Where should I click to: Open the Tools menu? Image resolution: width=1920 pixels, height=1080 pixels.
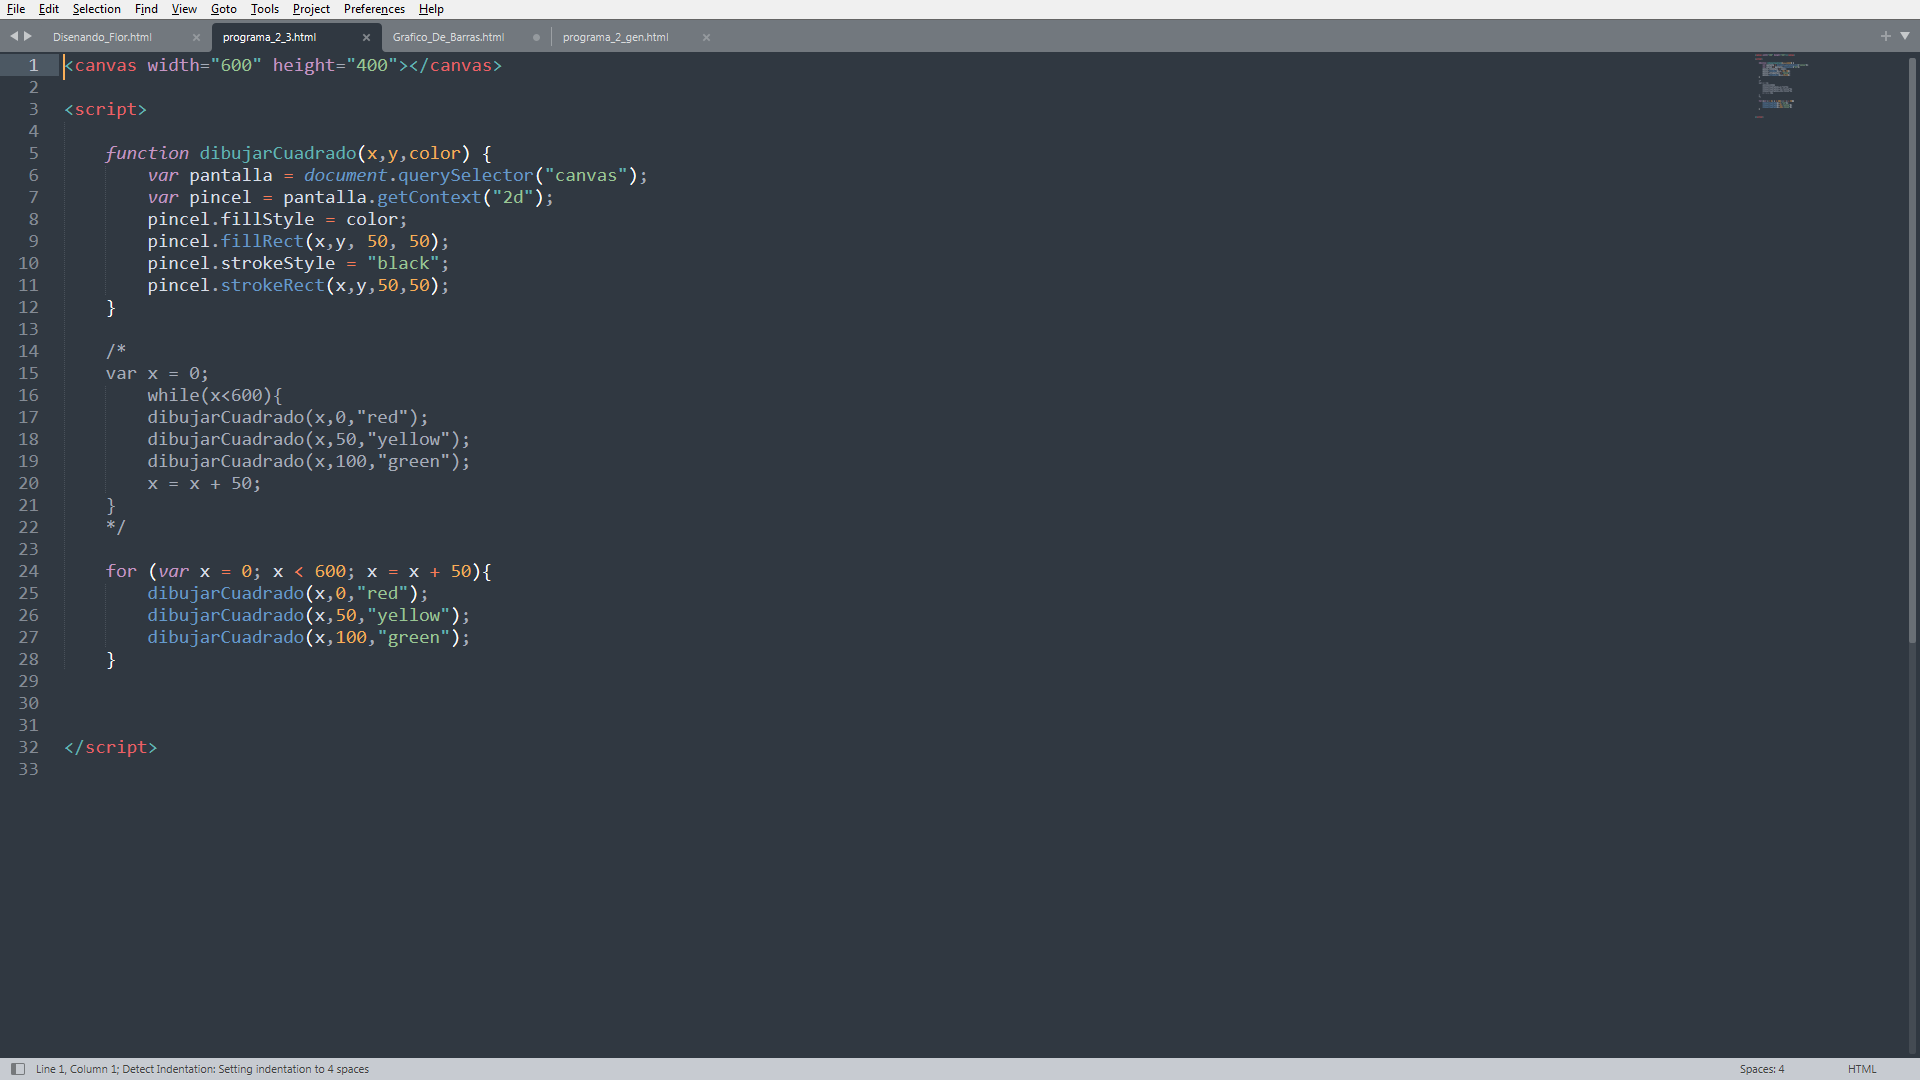tap(265, 9)
